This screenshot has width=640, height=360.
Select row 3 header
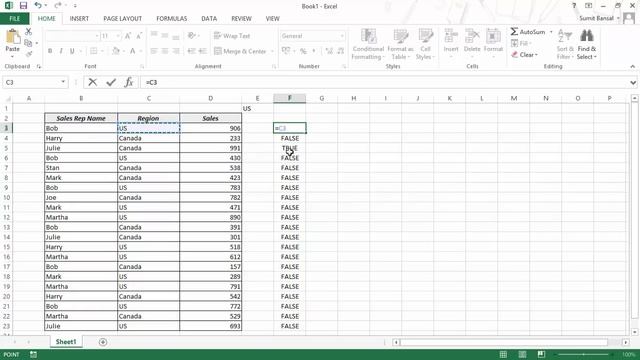(x=6, y=128)
